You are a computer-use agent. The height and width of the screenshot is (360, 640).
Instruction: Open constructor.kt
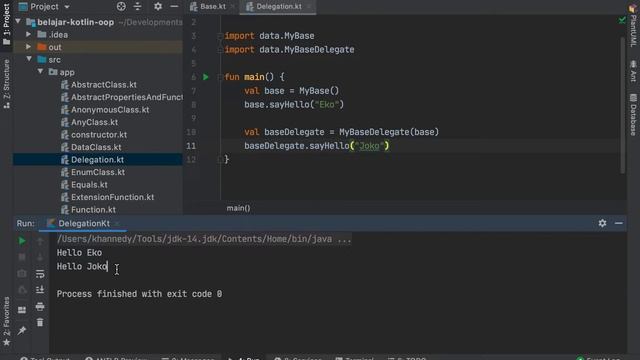(99, 135)
